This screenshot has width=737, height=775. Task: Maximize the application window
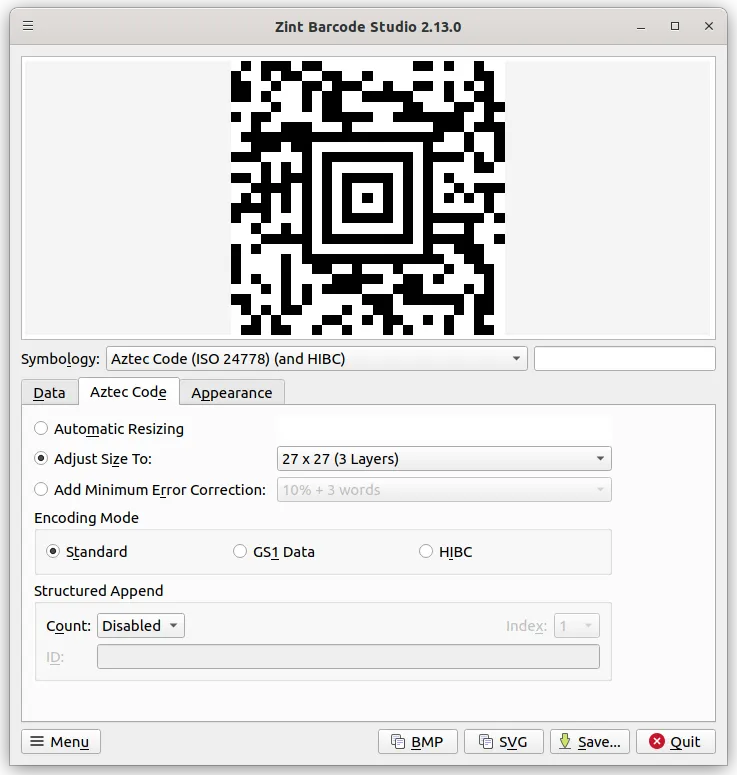675,25
